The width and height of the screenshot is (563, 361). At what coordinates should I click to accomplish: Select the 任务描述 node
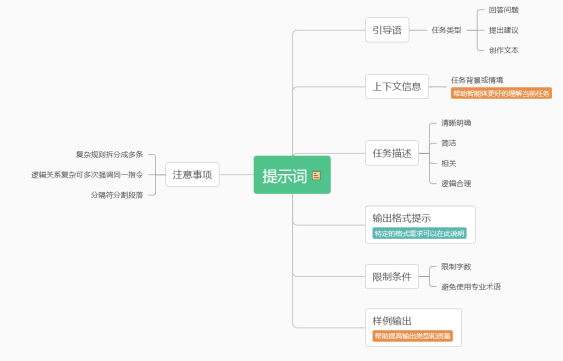tap(392, 153)
